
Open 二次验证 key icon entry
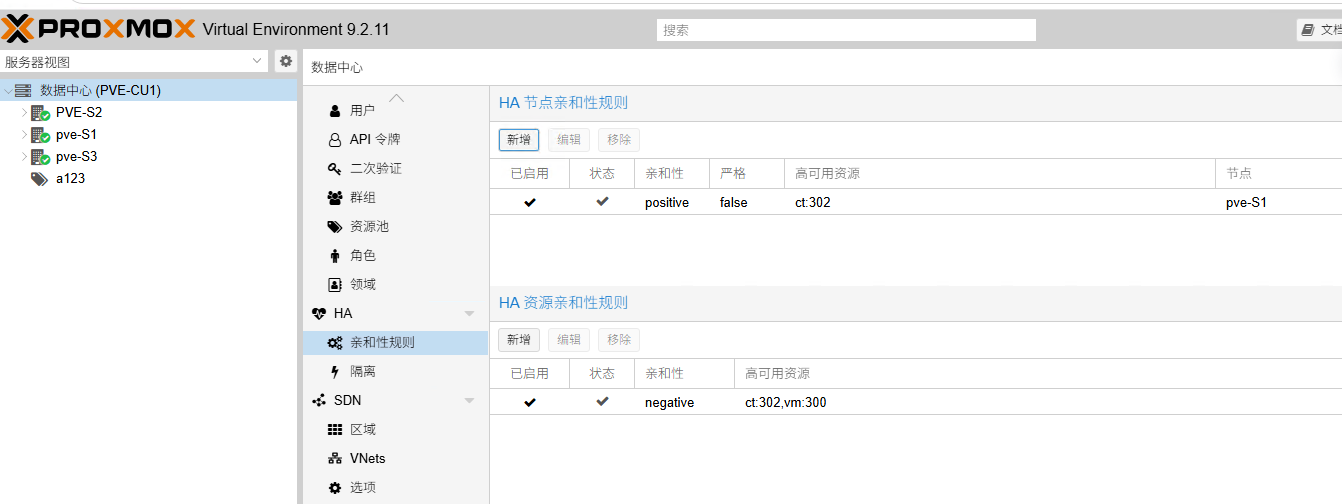coord(335,168)
